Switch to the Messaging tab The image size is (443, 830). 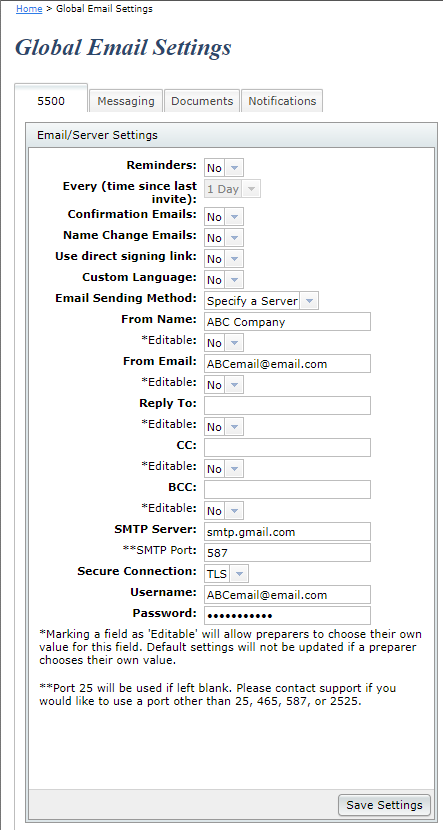126,101
